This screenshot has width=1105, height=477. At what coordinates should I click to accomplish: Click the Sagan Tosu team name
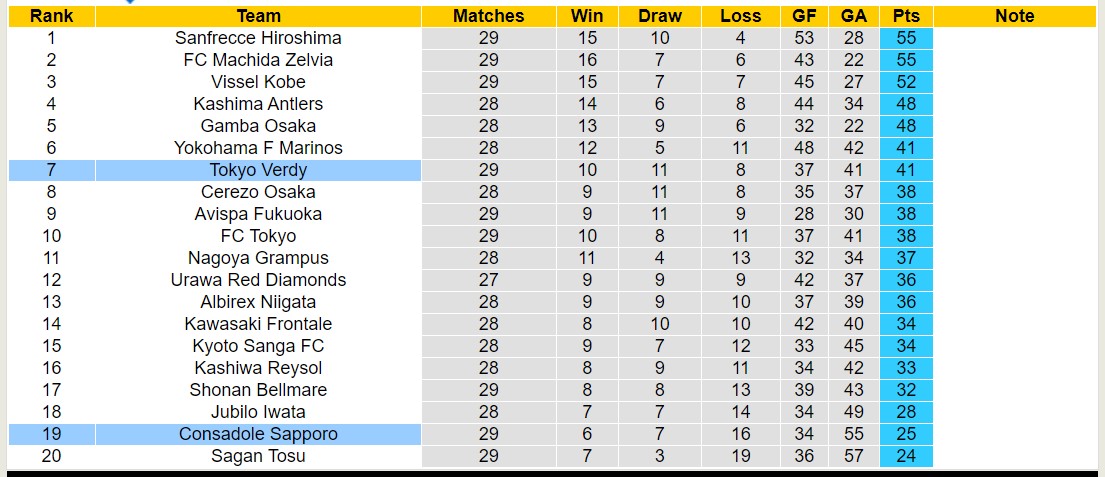coord(258,456)
